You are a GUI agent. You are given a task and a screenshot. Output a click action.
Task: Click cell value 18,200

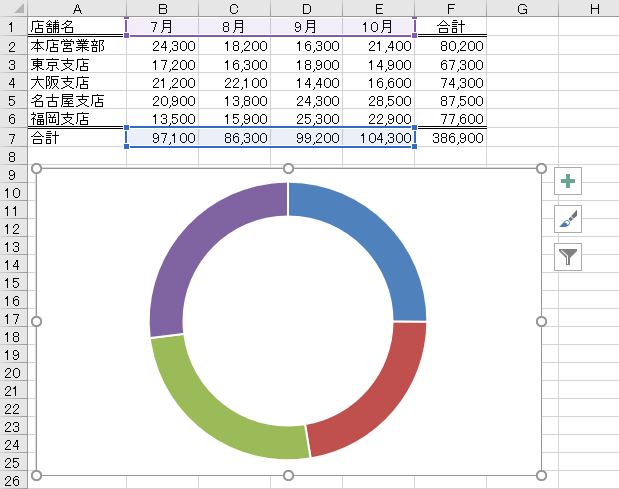click(234, 46)
